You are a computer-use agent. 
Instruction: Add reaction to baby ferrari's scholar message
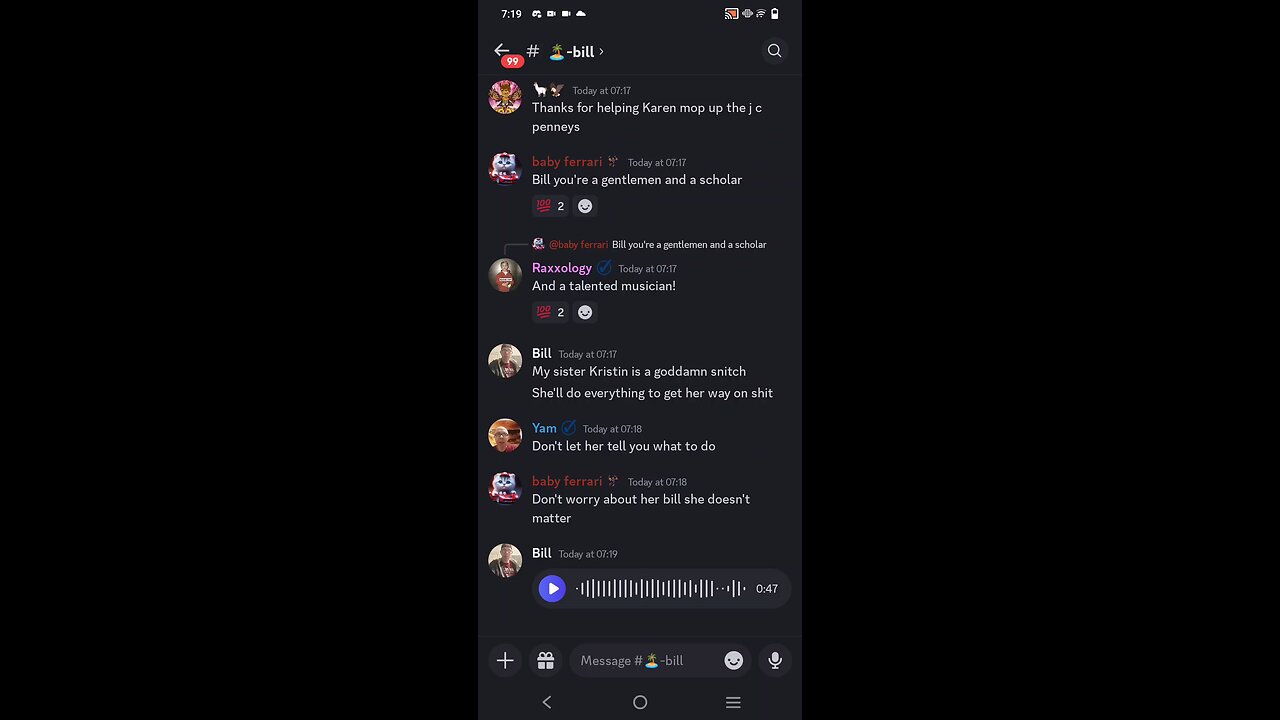coord(585,206)
